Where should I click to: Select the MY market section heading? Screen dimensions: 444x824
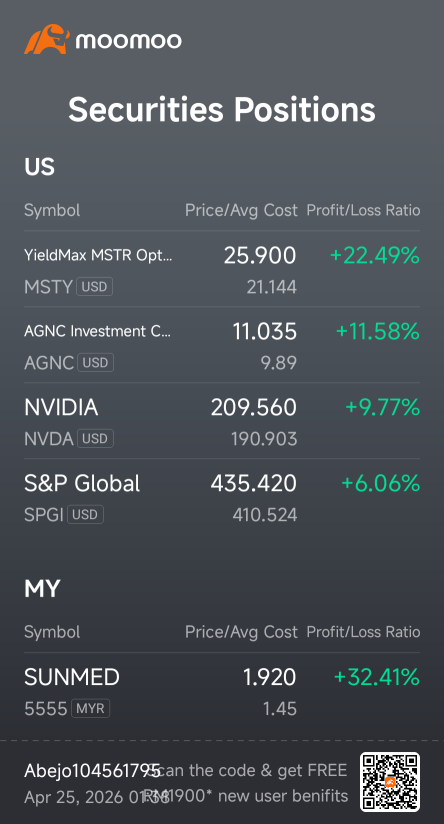[42, 589]
